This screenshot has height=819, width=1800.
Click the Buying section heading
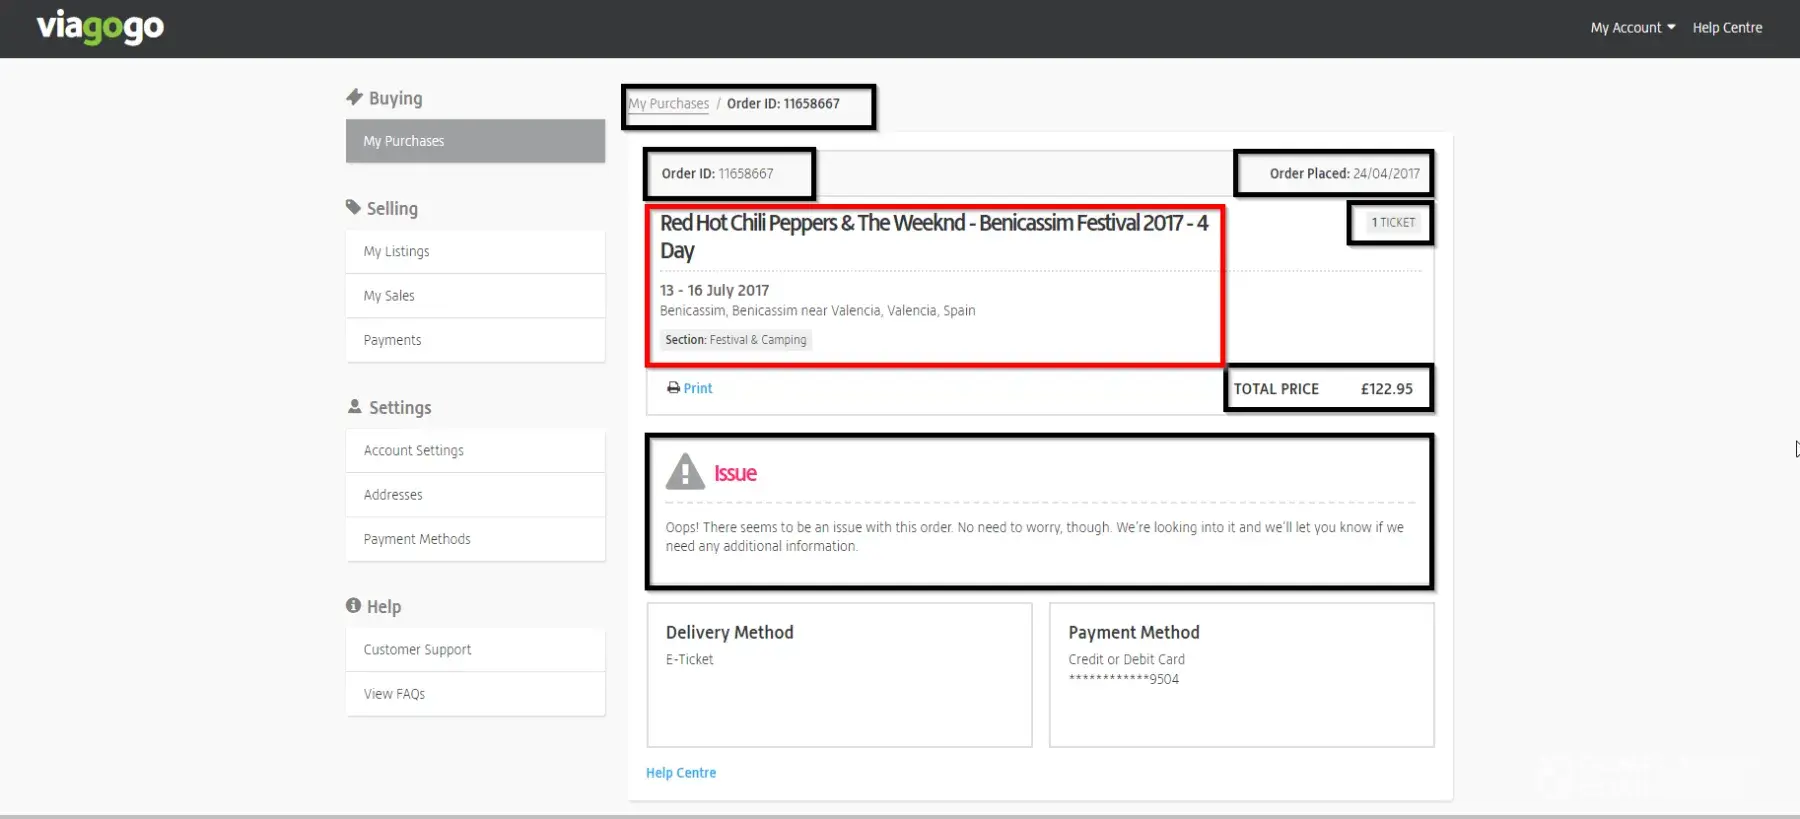point(396,98)
